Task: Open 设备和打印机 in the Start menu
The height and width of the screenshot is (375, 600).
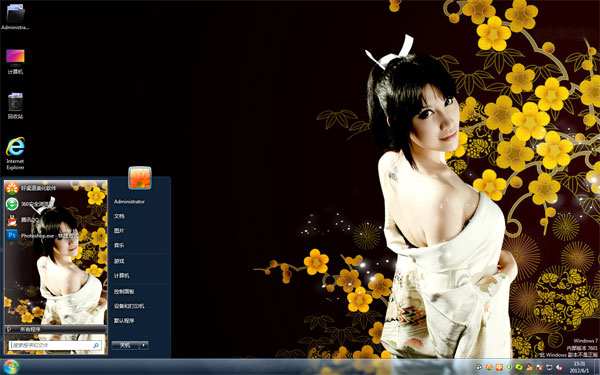Action: (129, 306)
